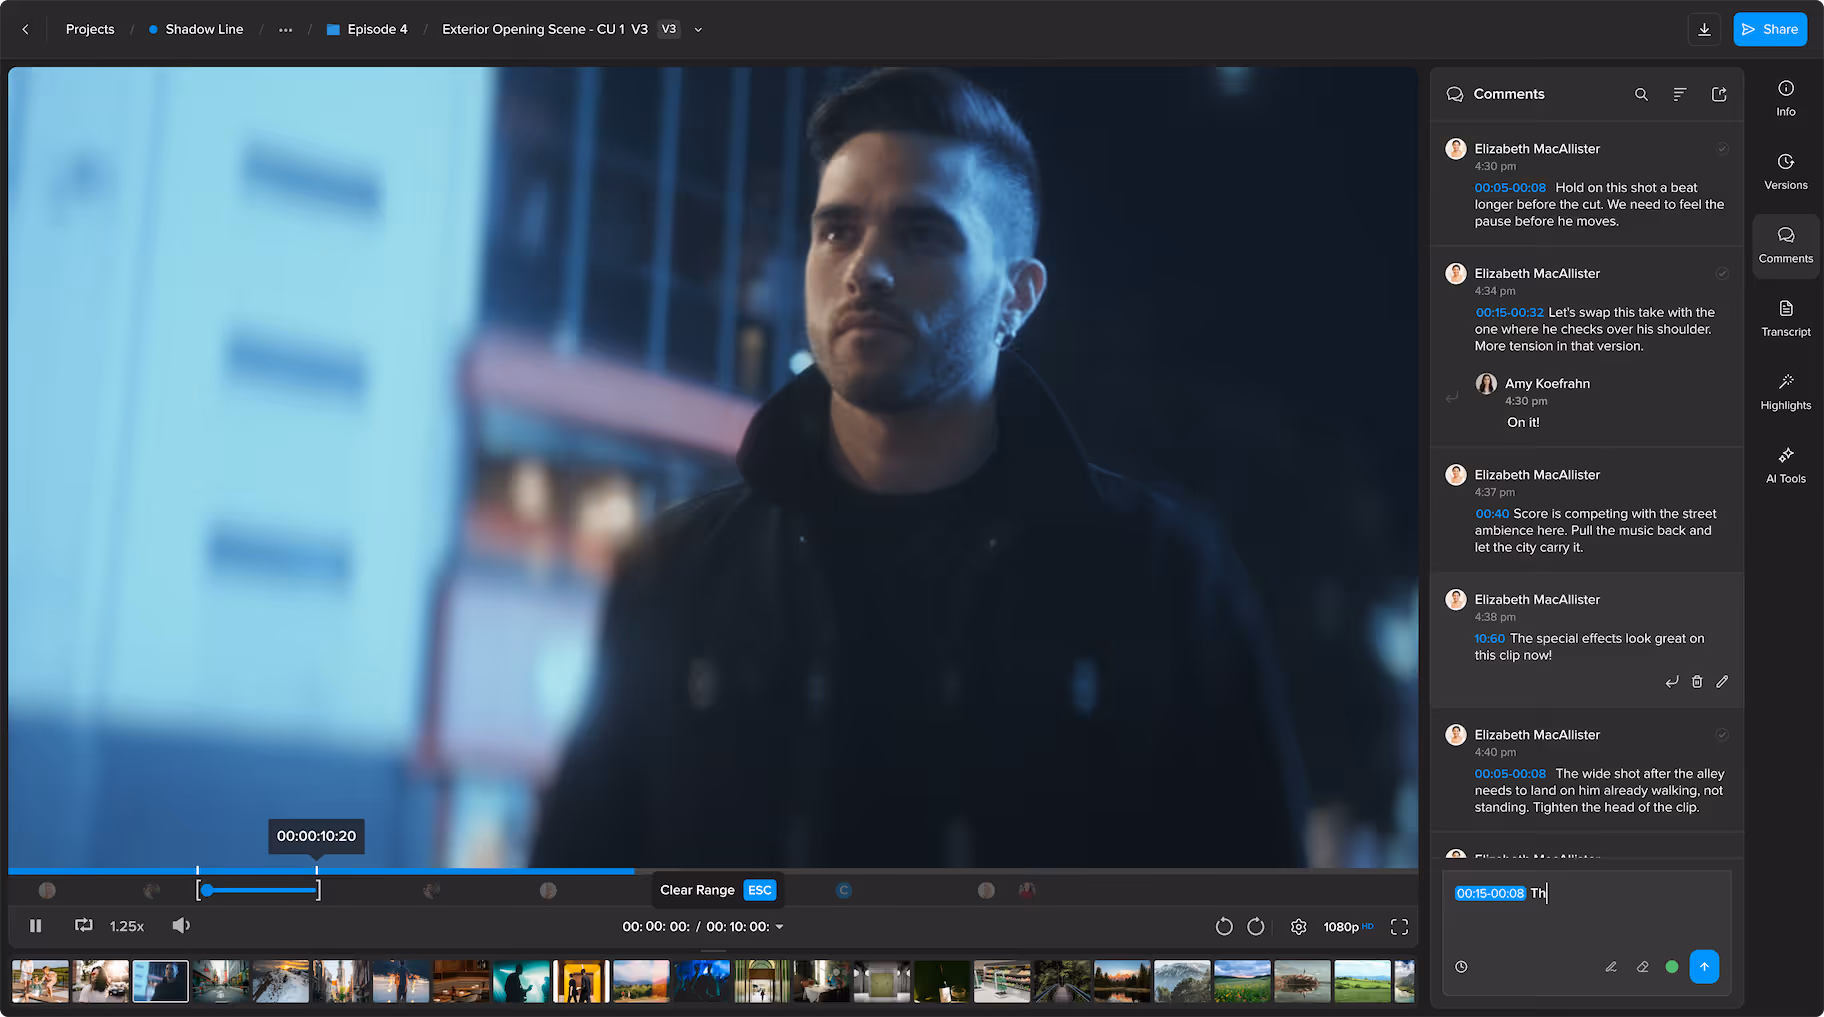Enter fullscreen playback mode

(x=1399, y=926)
